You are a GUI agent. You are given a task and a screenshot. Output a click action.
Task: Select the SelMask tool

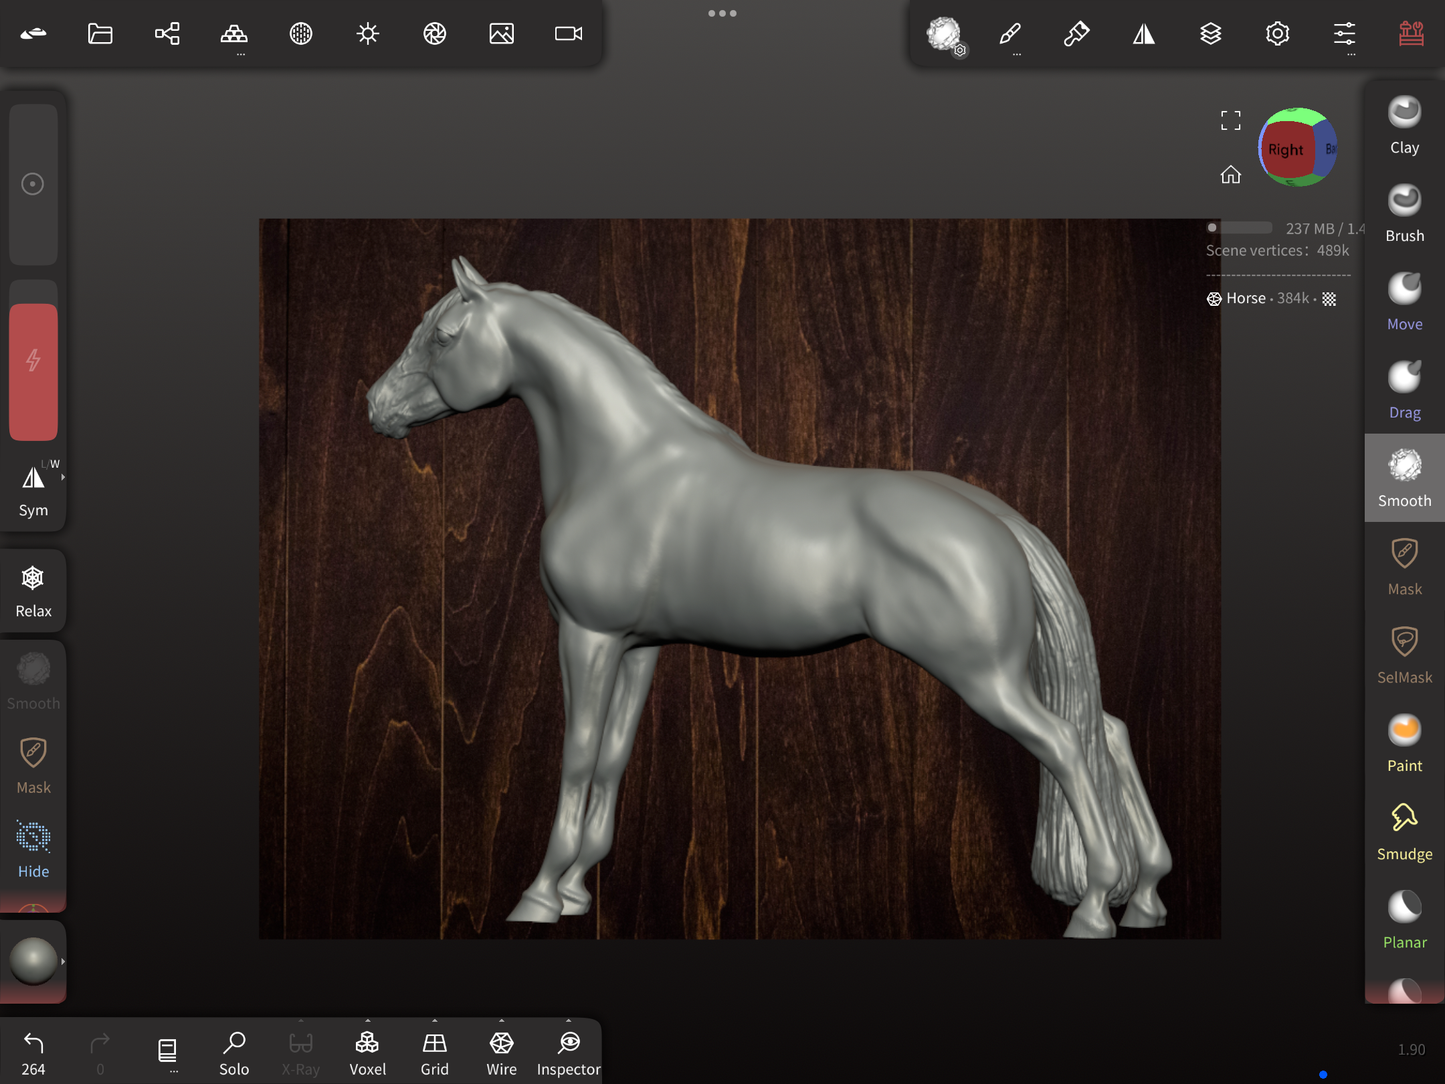[x=1404, y=654]
